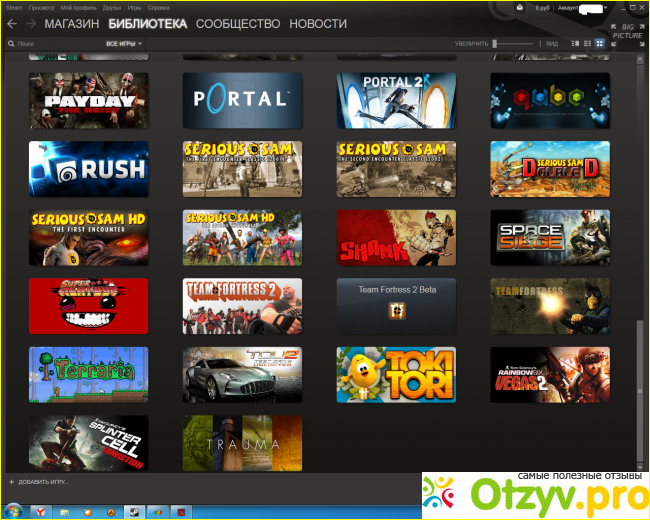
Task: Select the Terraria game tile
Action: click(x=89, y=374)
